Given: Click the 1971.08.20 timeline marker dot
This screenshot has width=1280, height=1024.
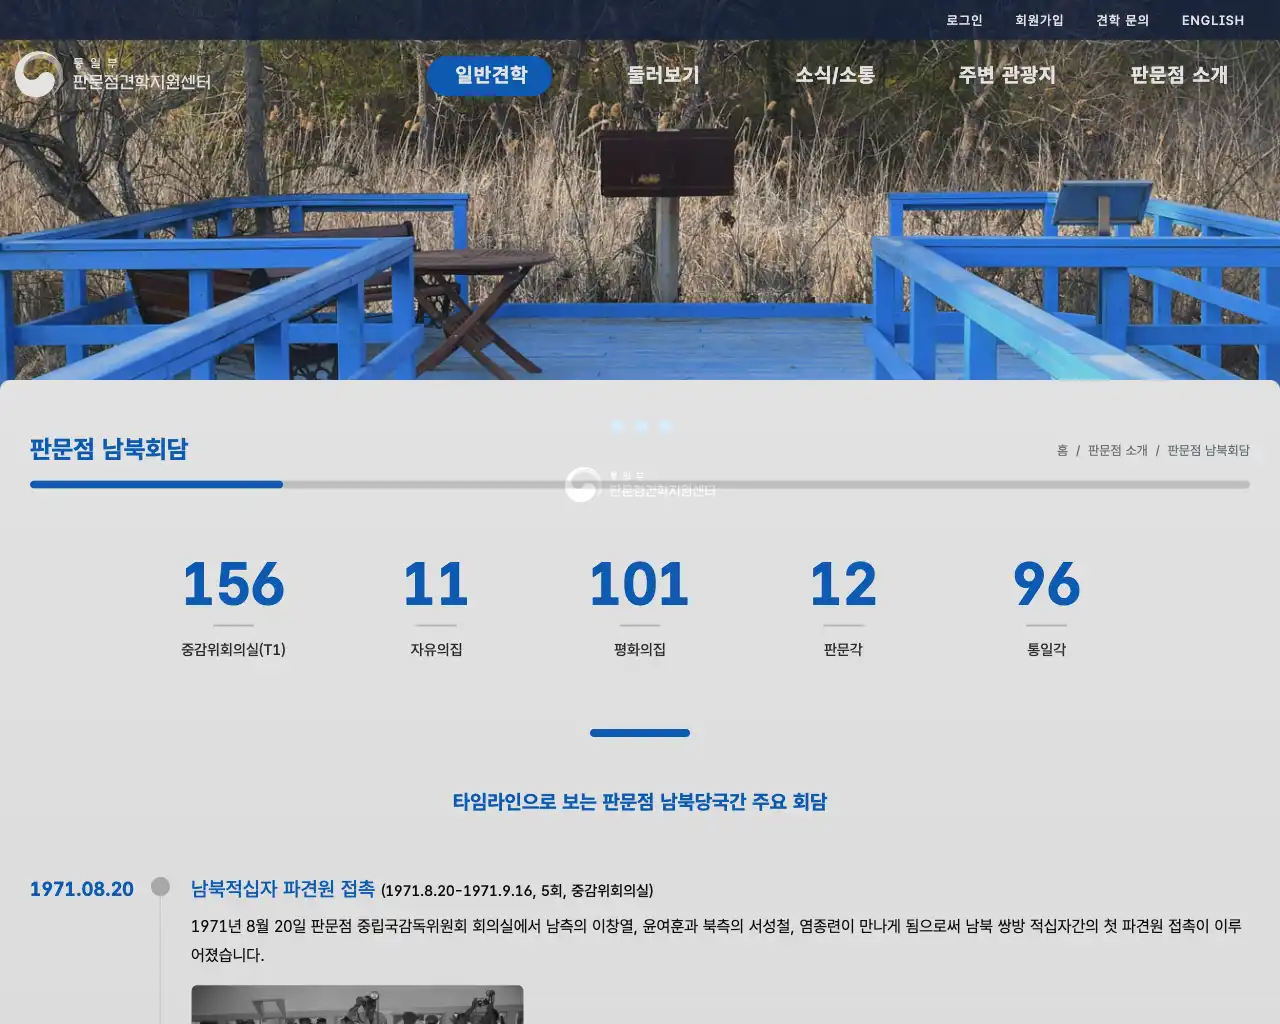Looking at the screenshot, I should [160, 886].
